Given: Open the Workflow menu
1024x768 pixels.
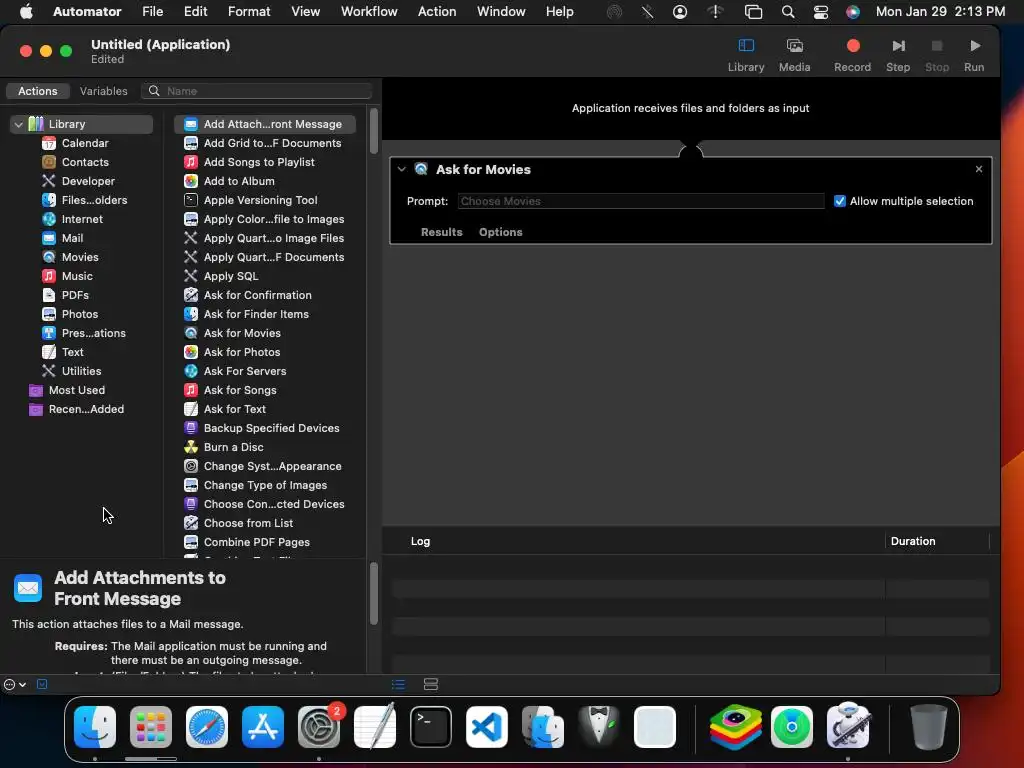Looking at the screenshot, I should (369, 12).
